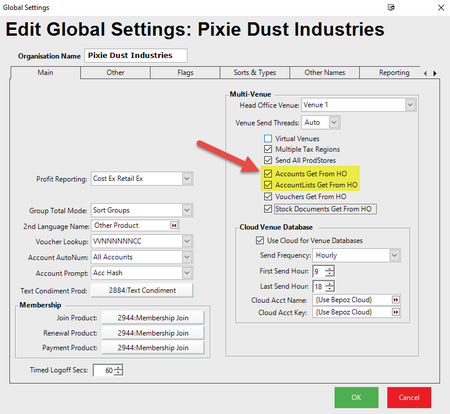Open the Other Names tab
450x414 pixels.
coord(325,72)
